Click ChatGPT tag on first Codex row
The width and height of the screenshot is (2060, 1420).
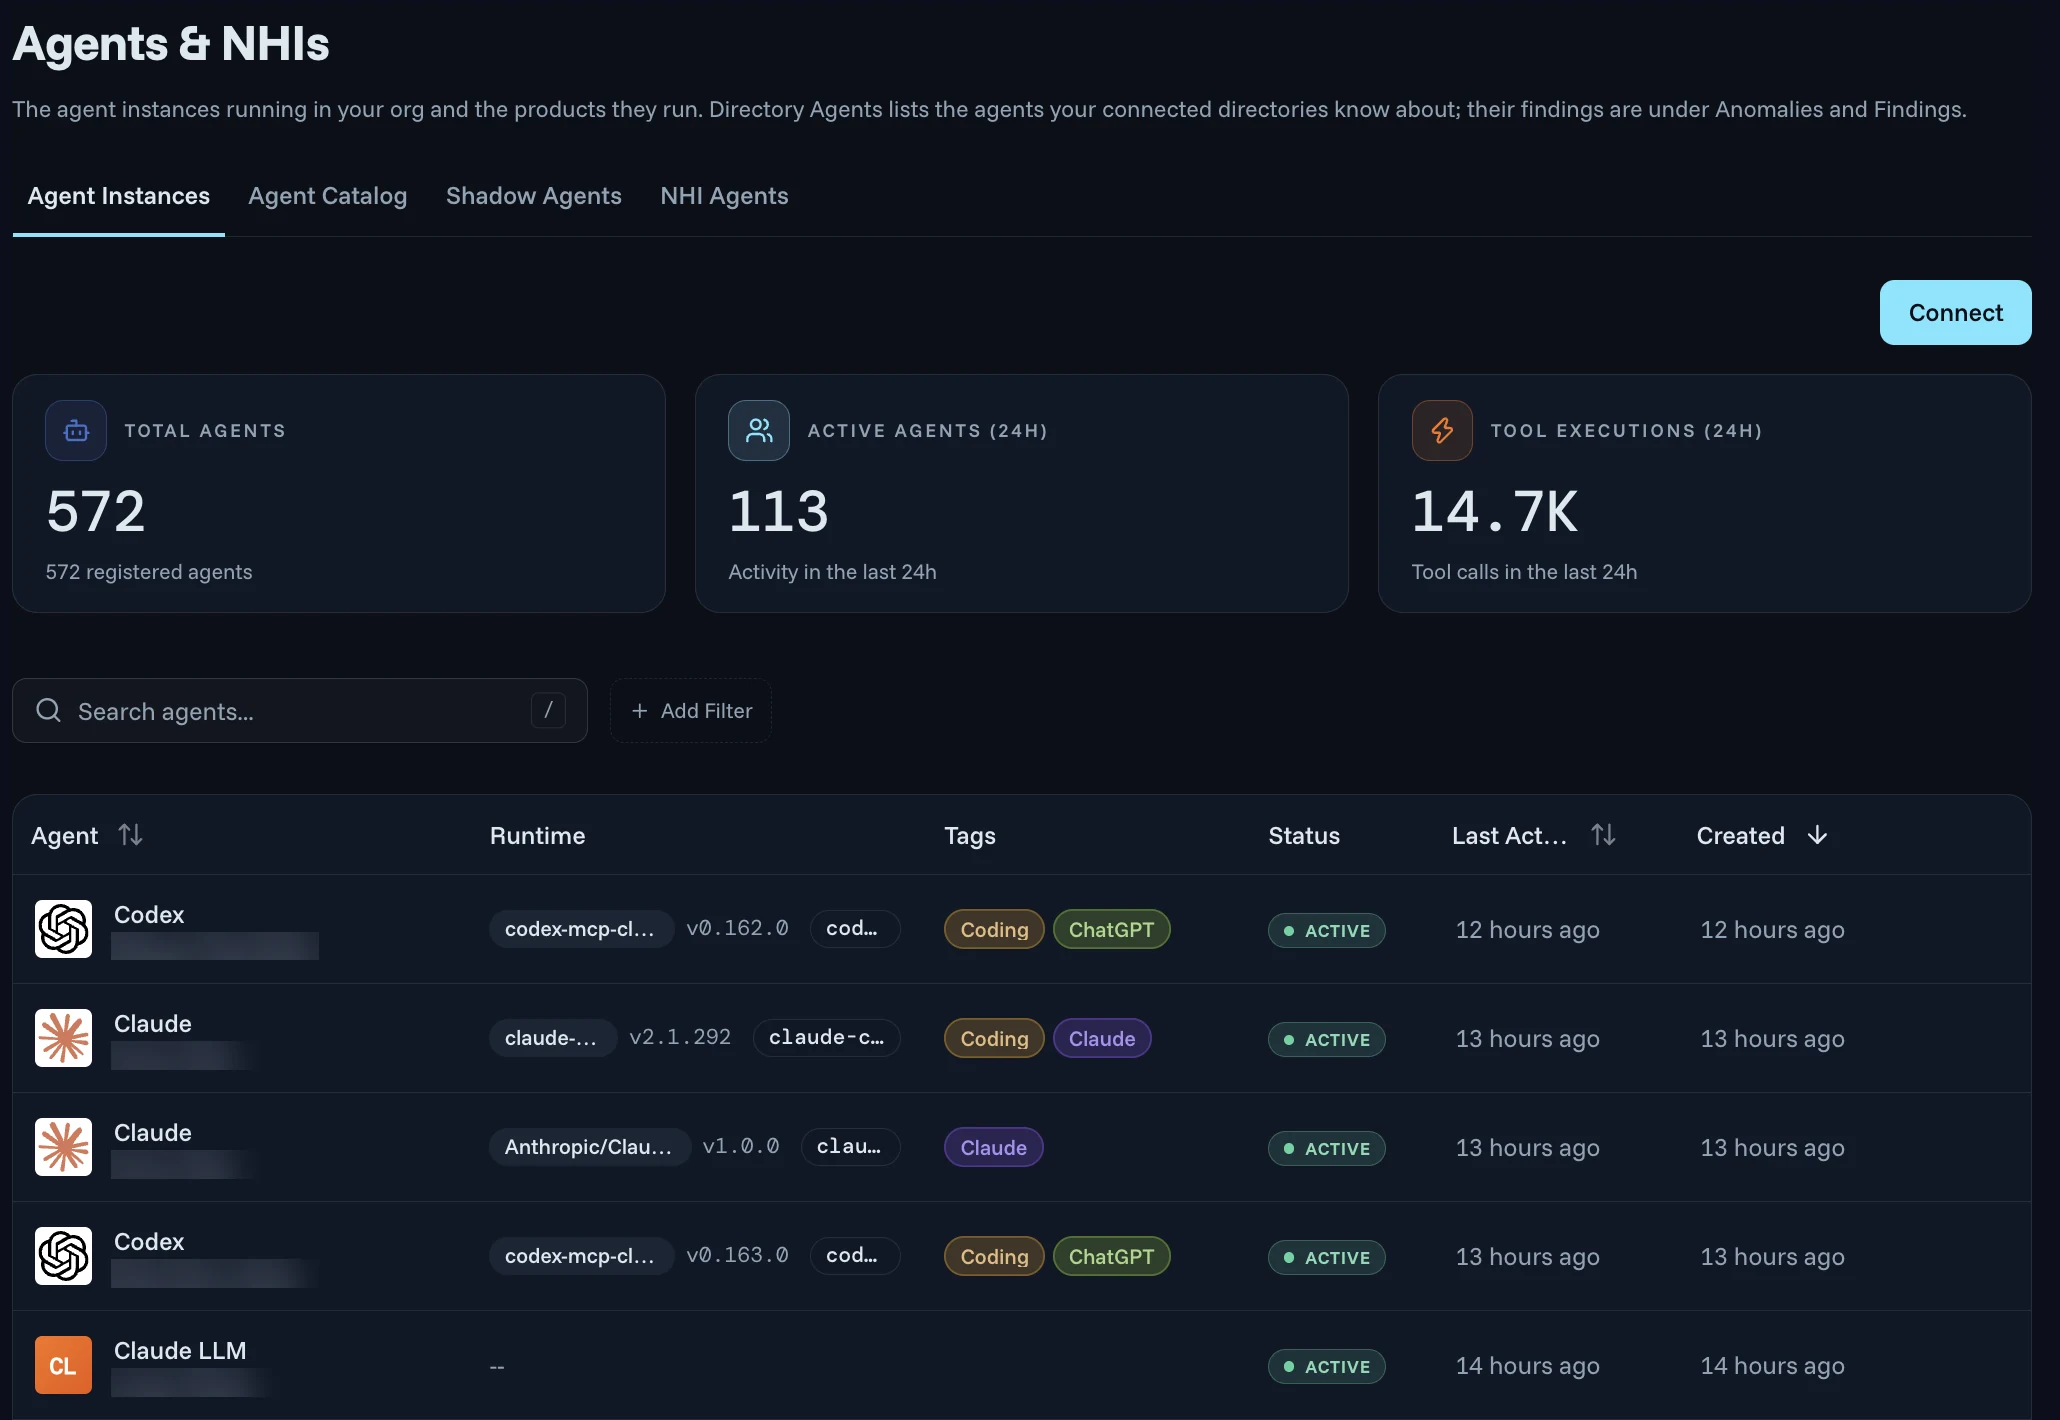tap(1111, 929)
